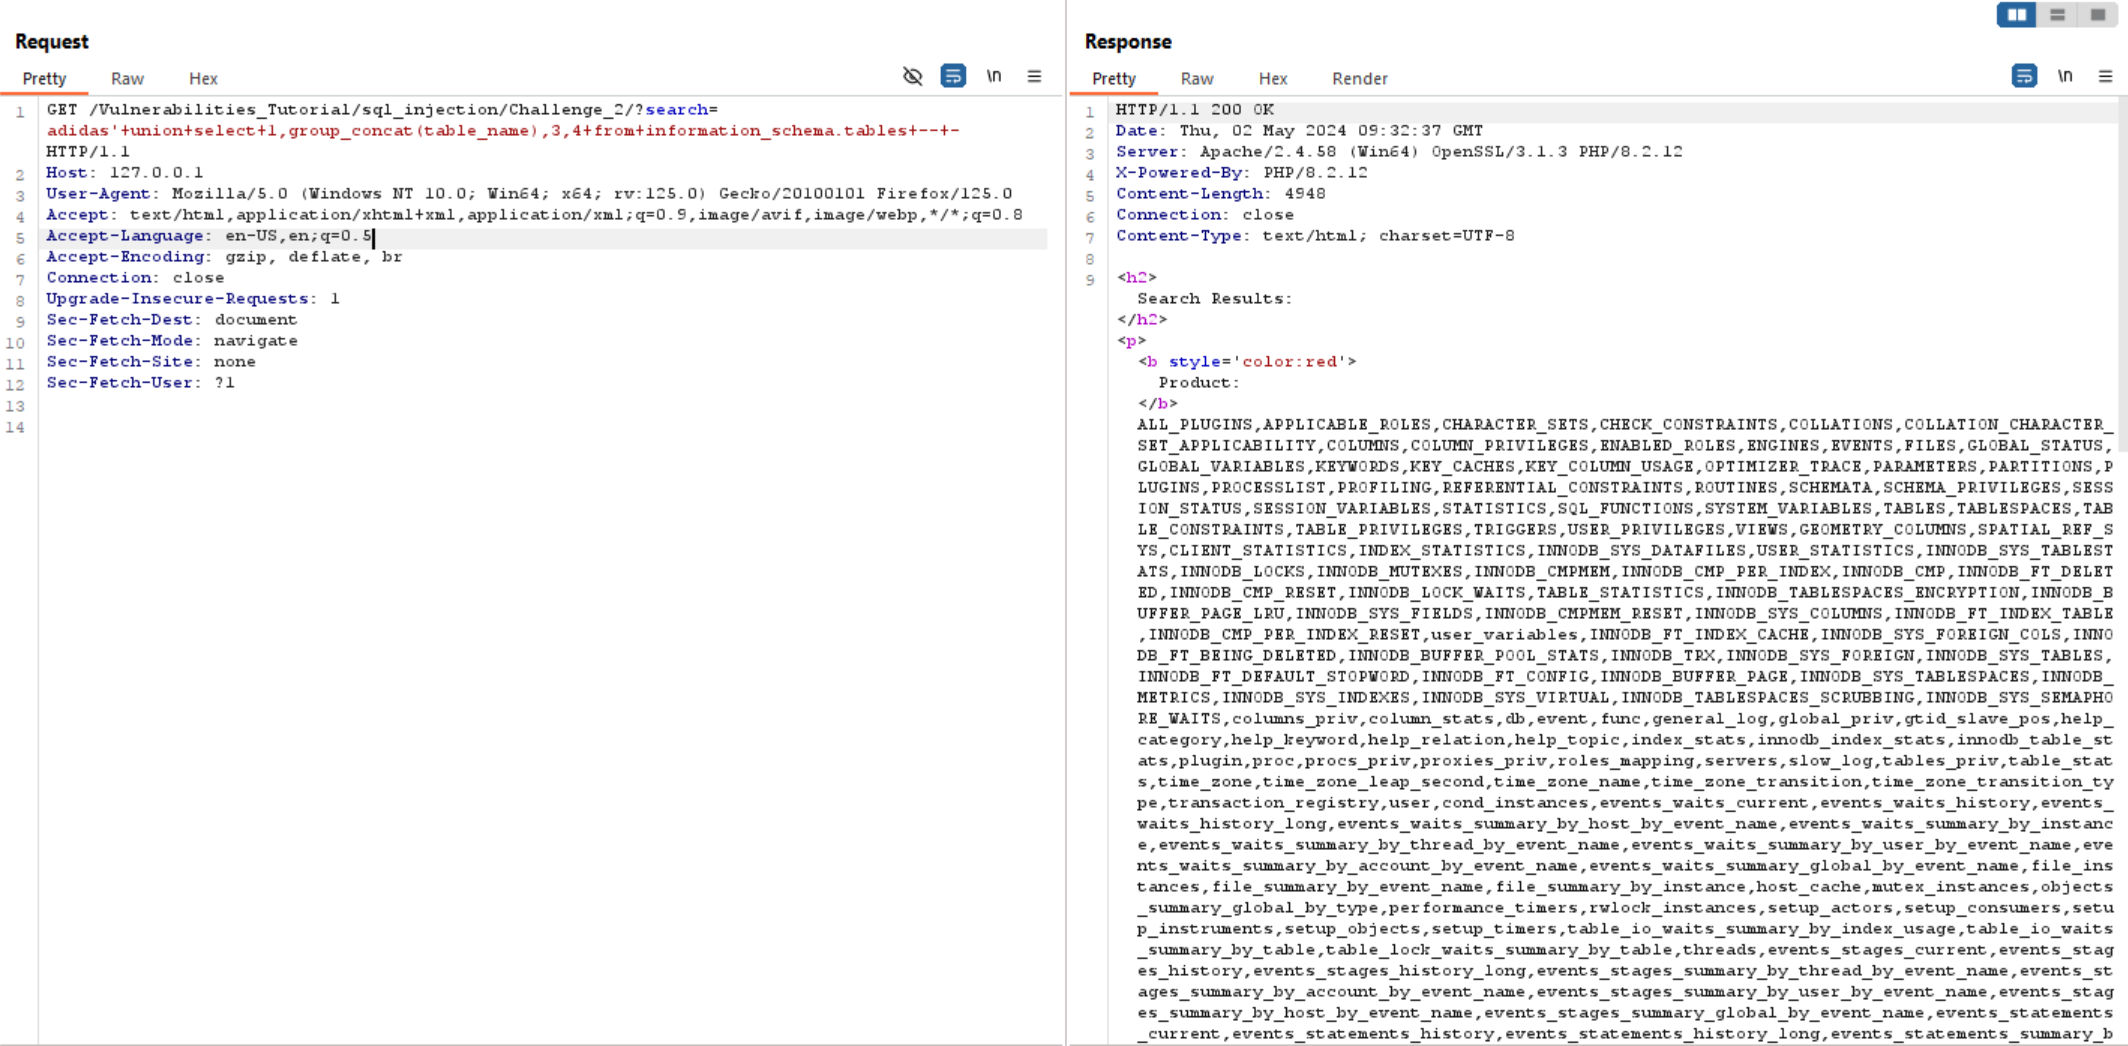The height and width of the screenshot is (1046, 2128).
Task: Toggle show newline characters in Response panel
Action: [2065, 76]
